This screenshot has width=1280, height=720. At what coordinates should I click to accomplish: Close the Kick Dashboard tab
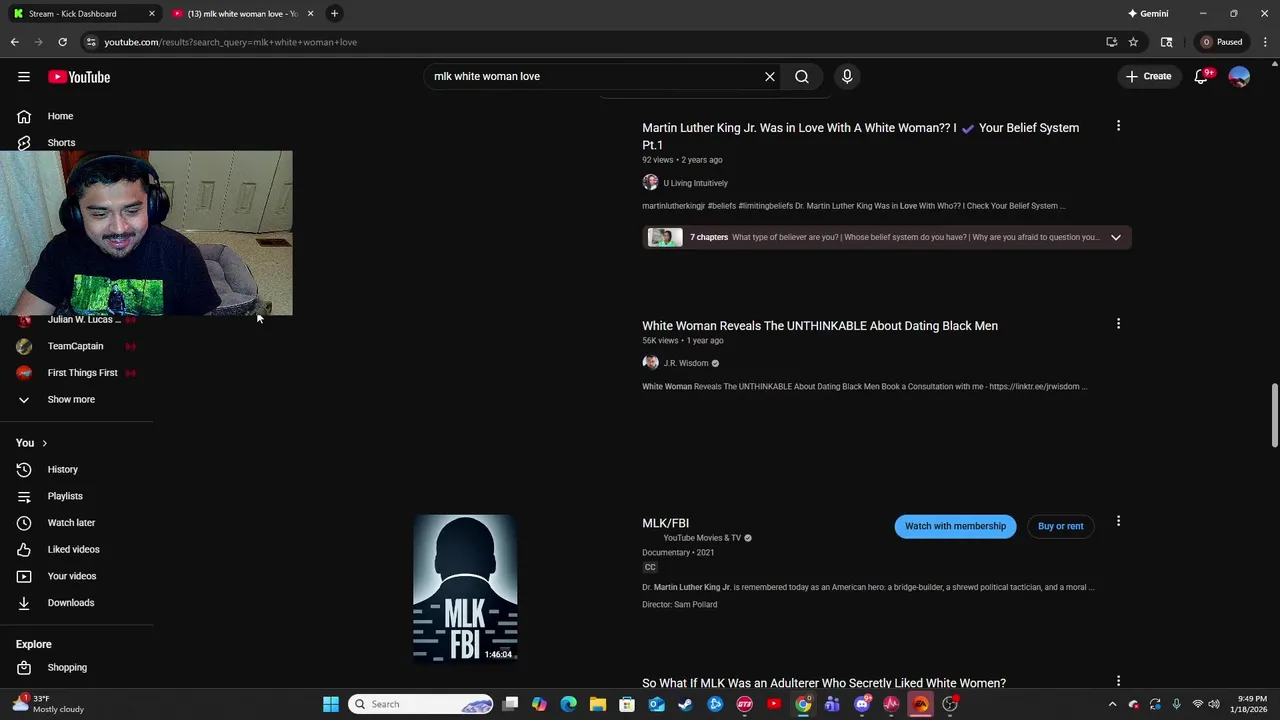152,14
